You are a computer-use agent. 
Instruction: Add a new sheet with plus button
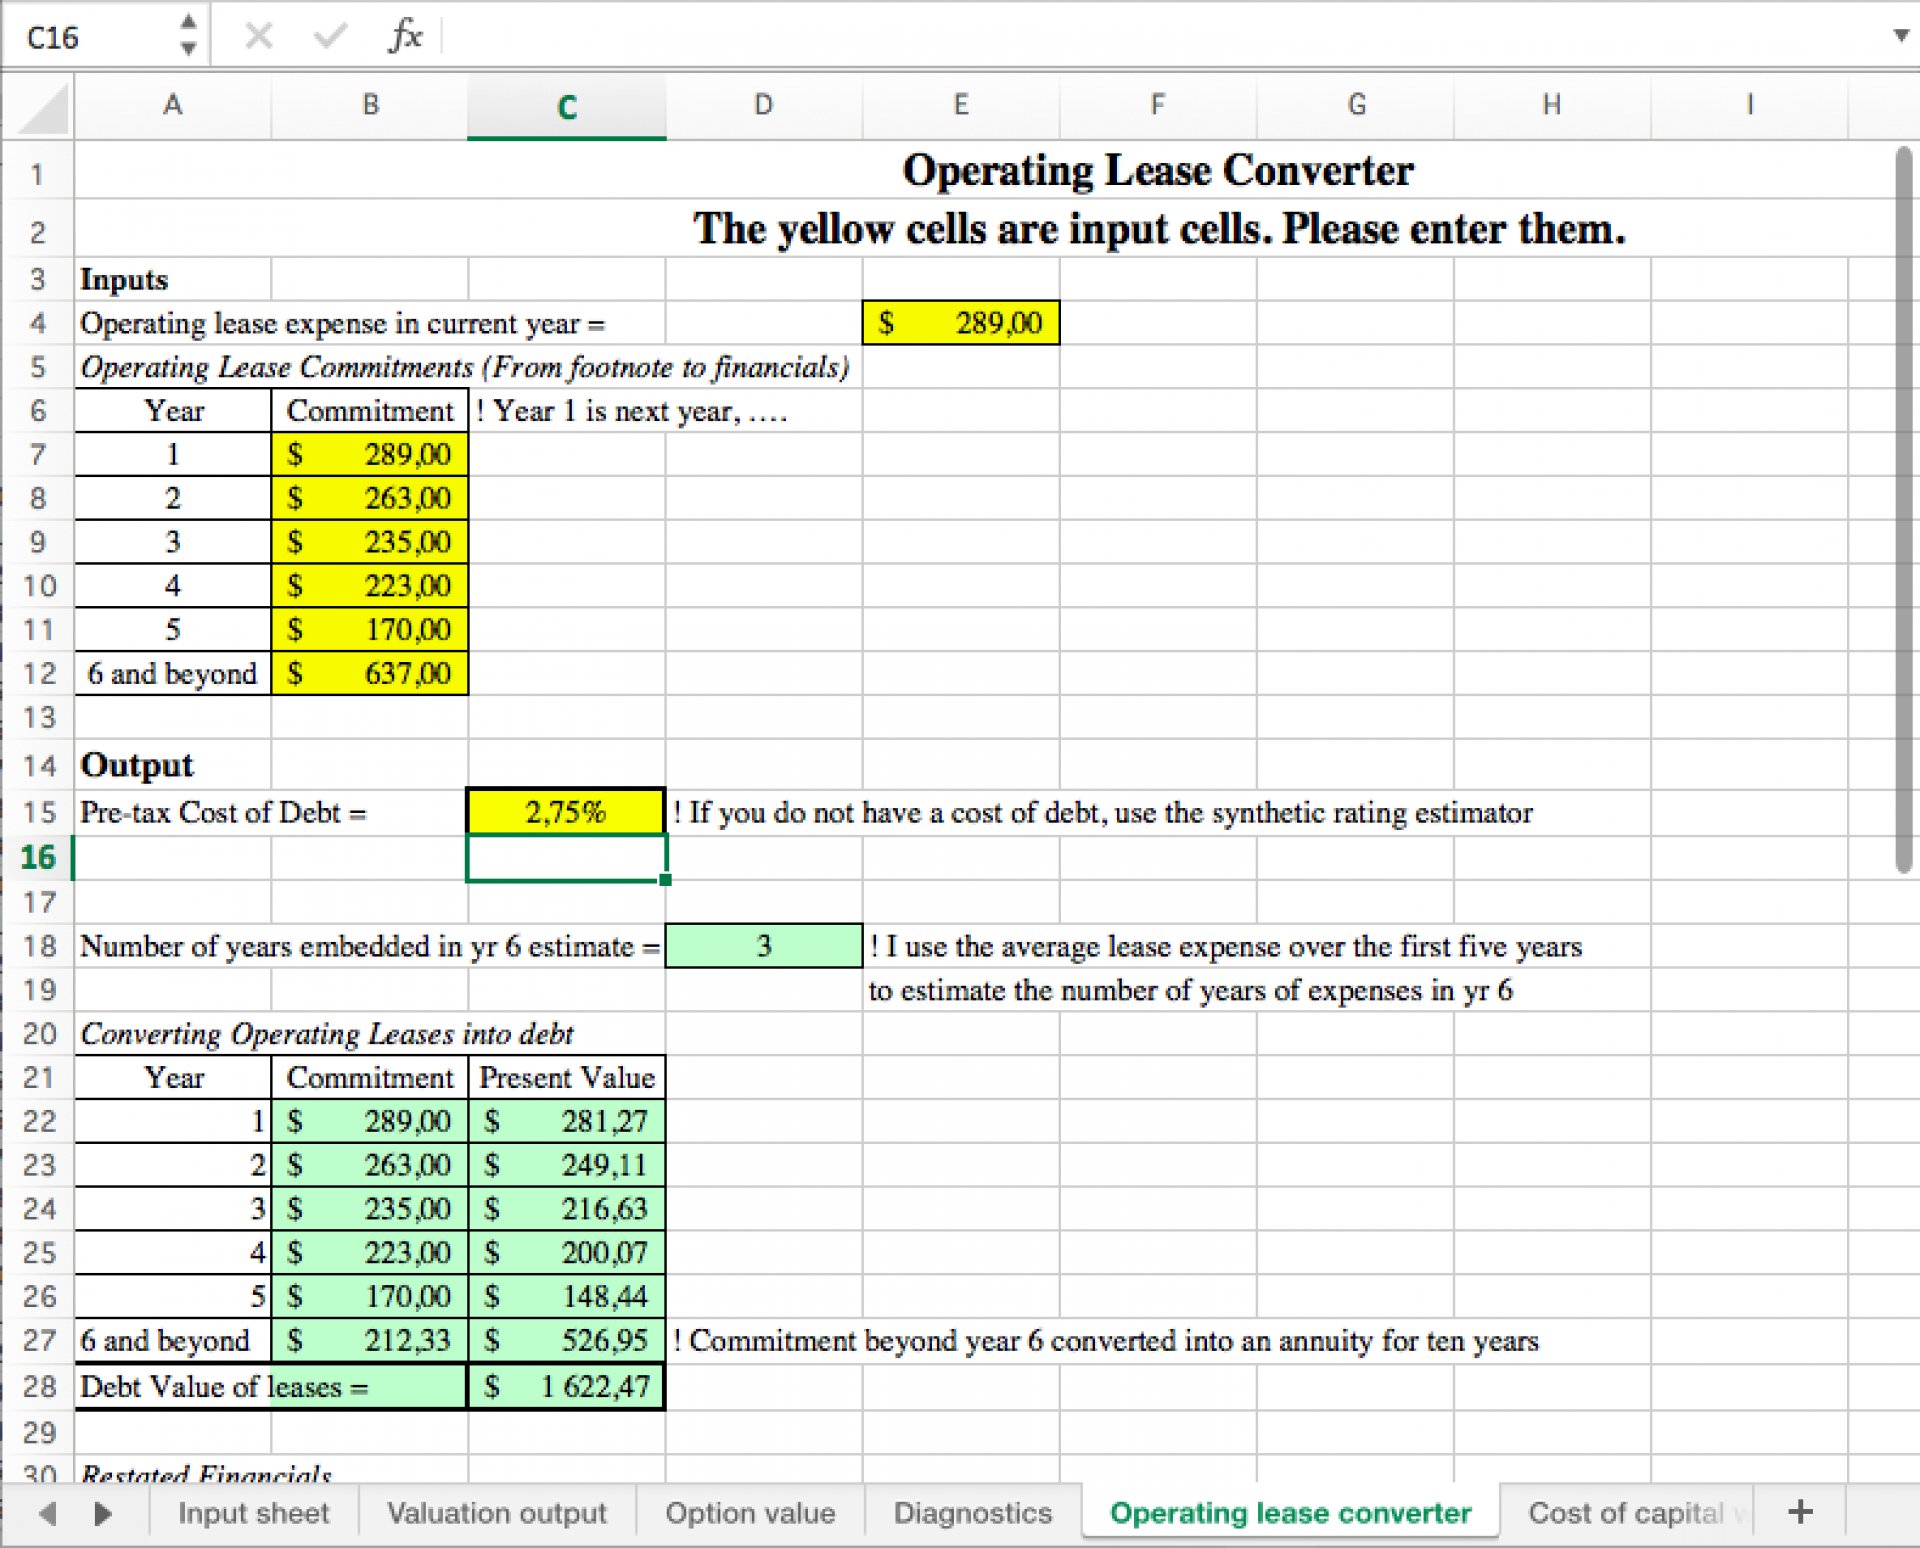(1800, 1512)
